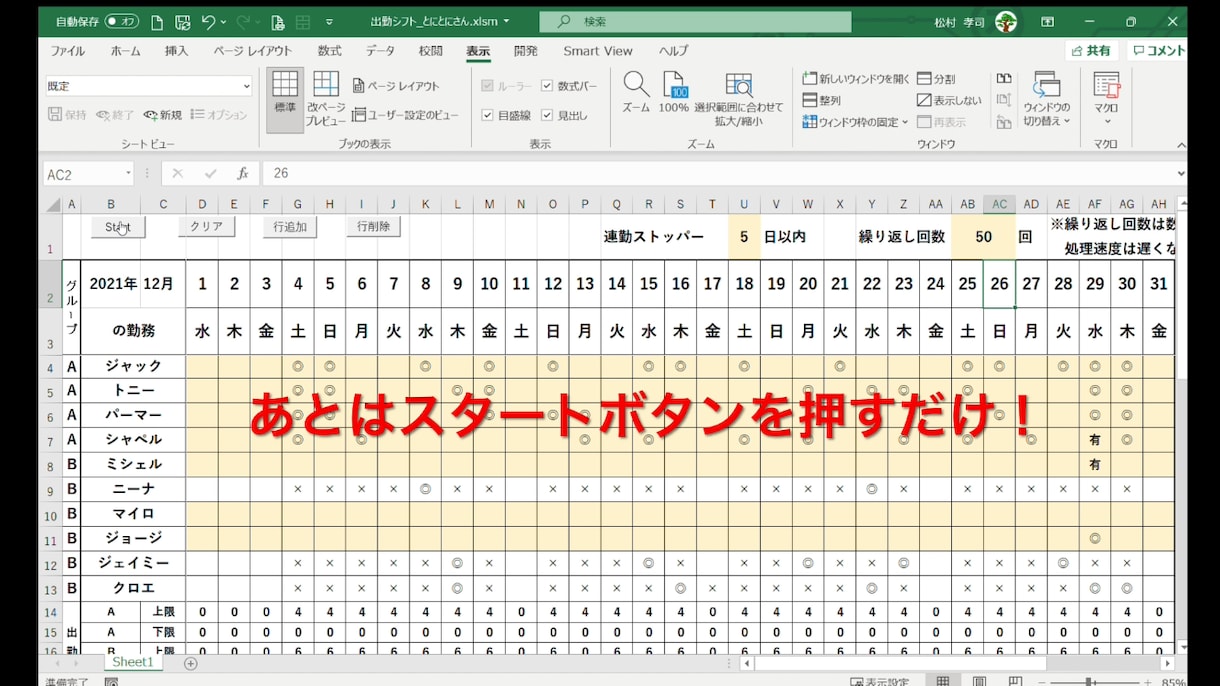Click the マクロ macros icon

coord(1106,86)
